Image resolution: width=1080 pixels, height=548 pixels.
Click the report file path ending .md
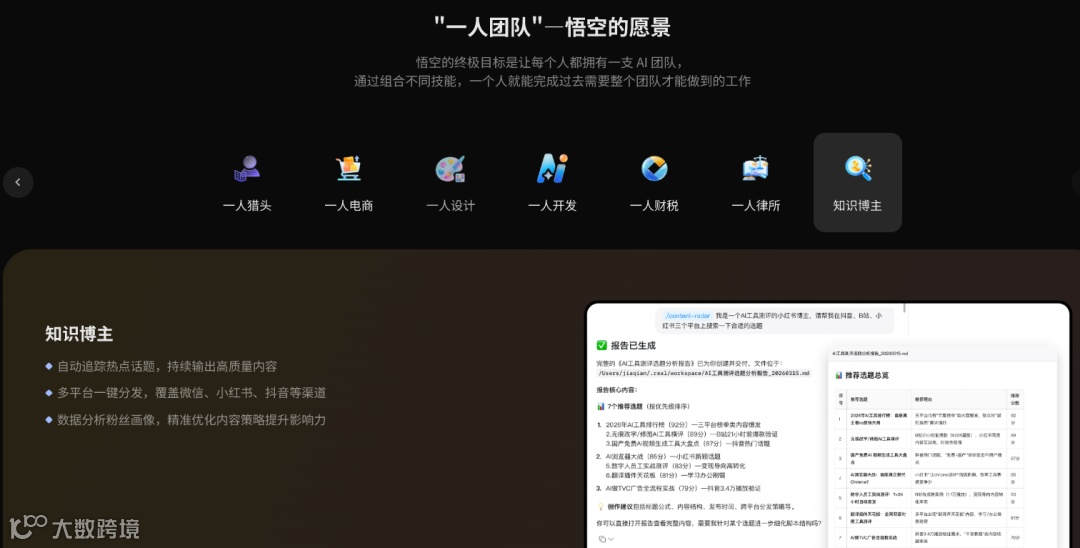pos(703,373)
